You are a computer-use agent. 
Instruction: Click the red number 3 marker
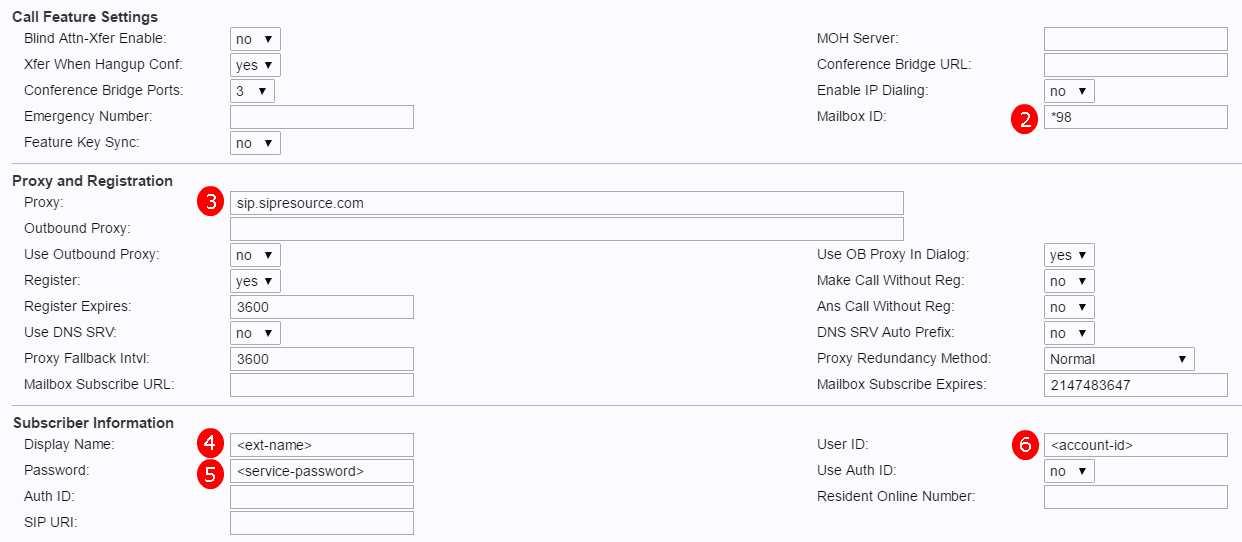click(x=209, y=203)
